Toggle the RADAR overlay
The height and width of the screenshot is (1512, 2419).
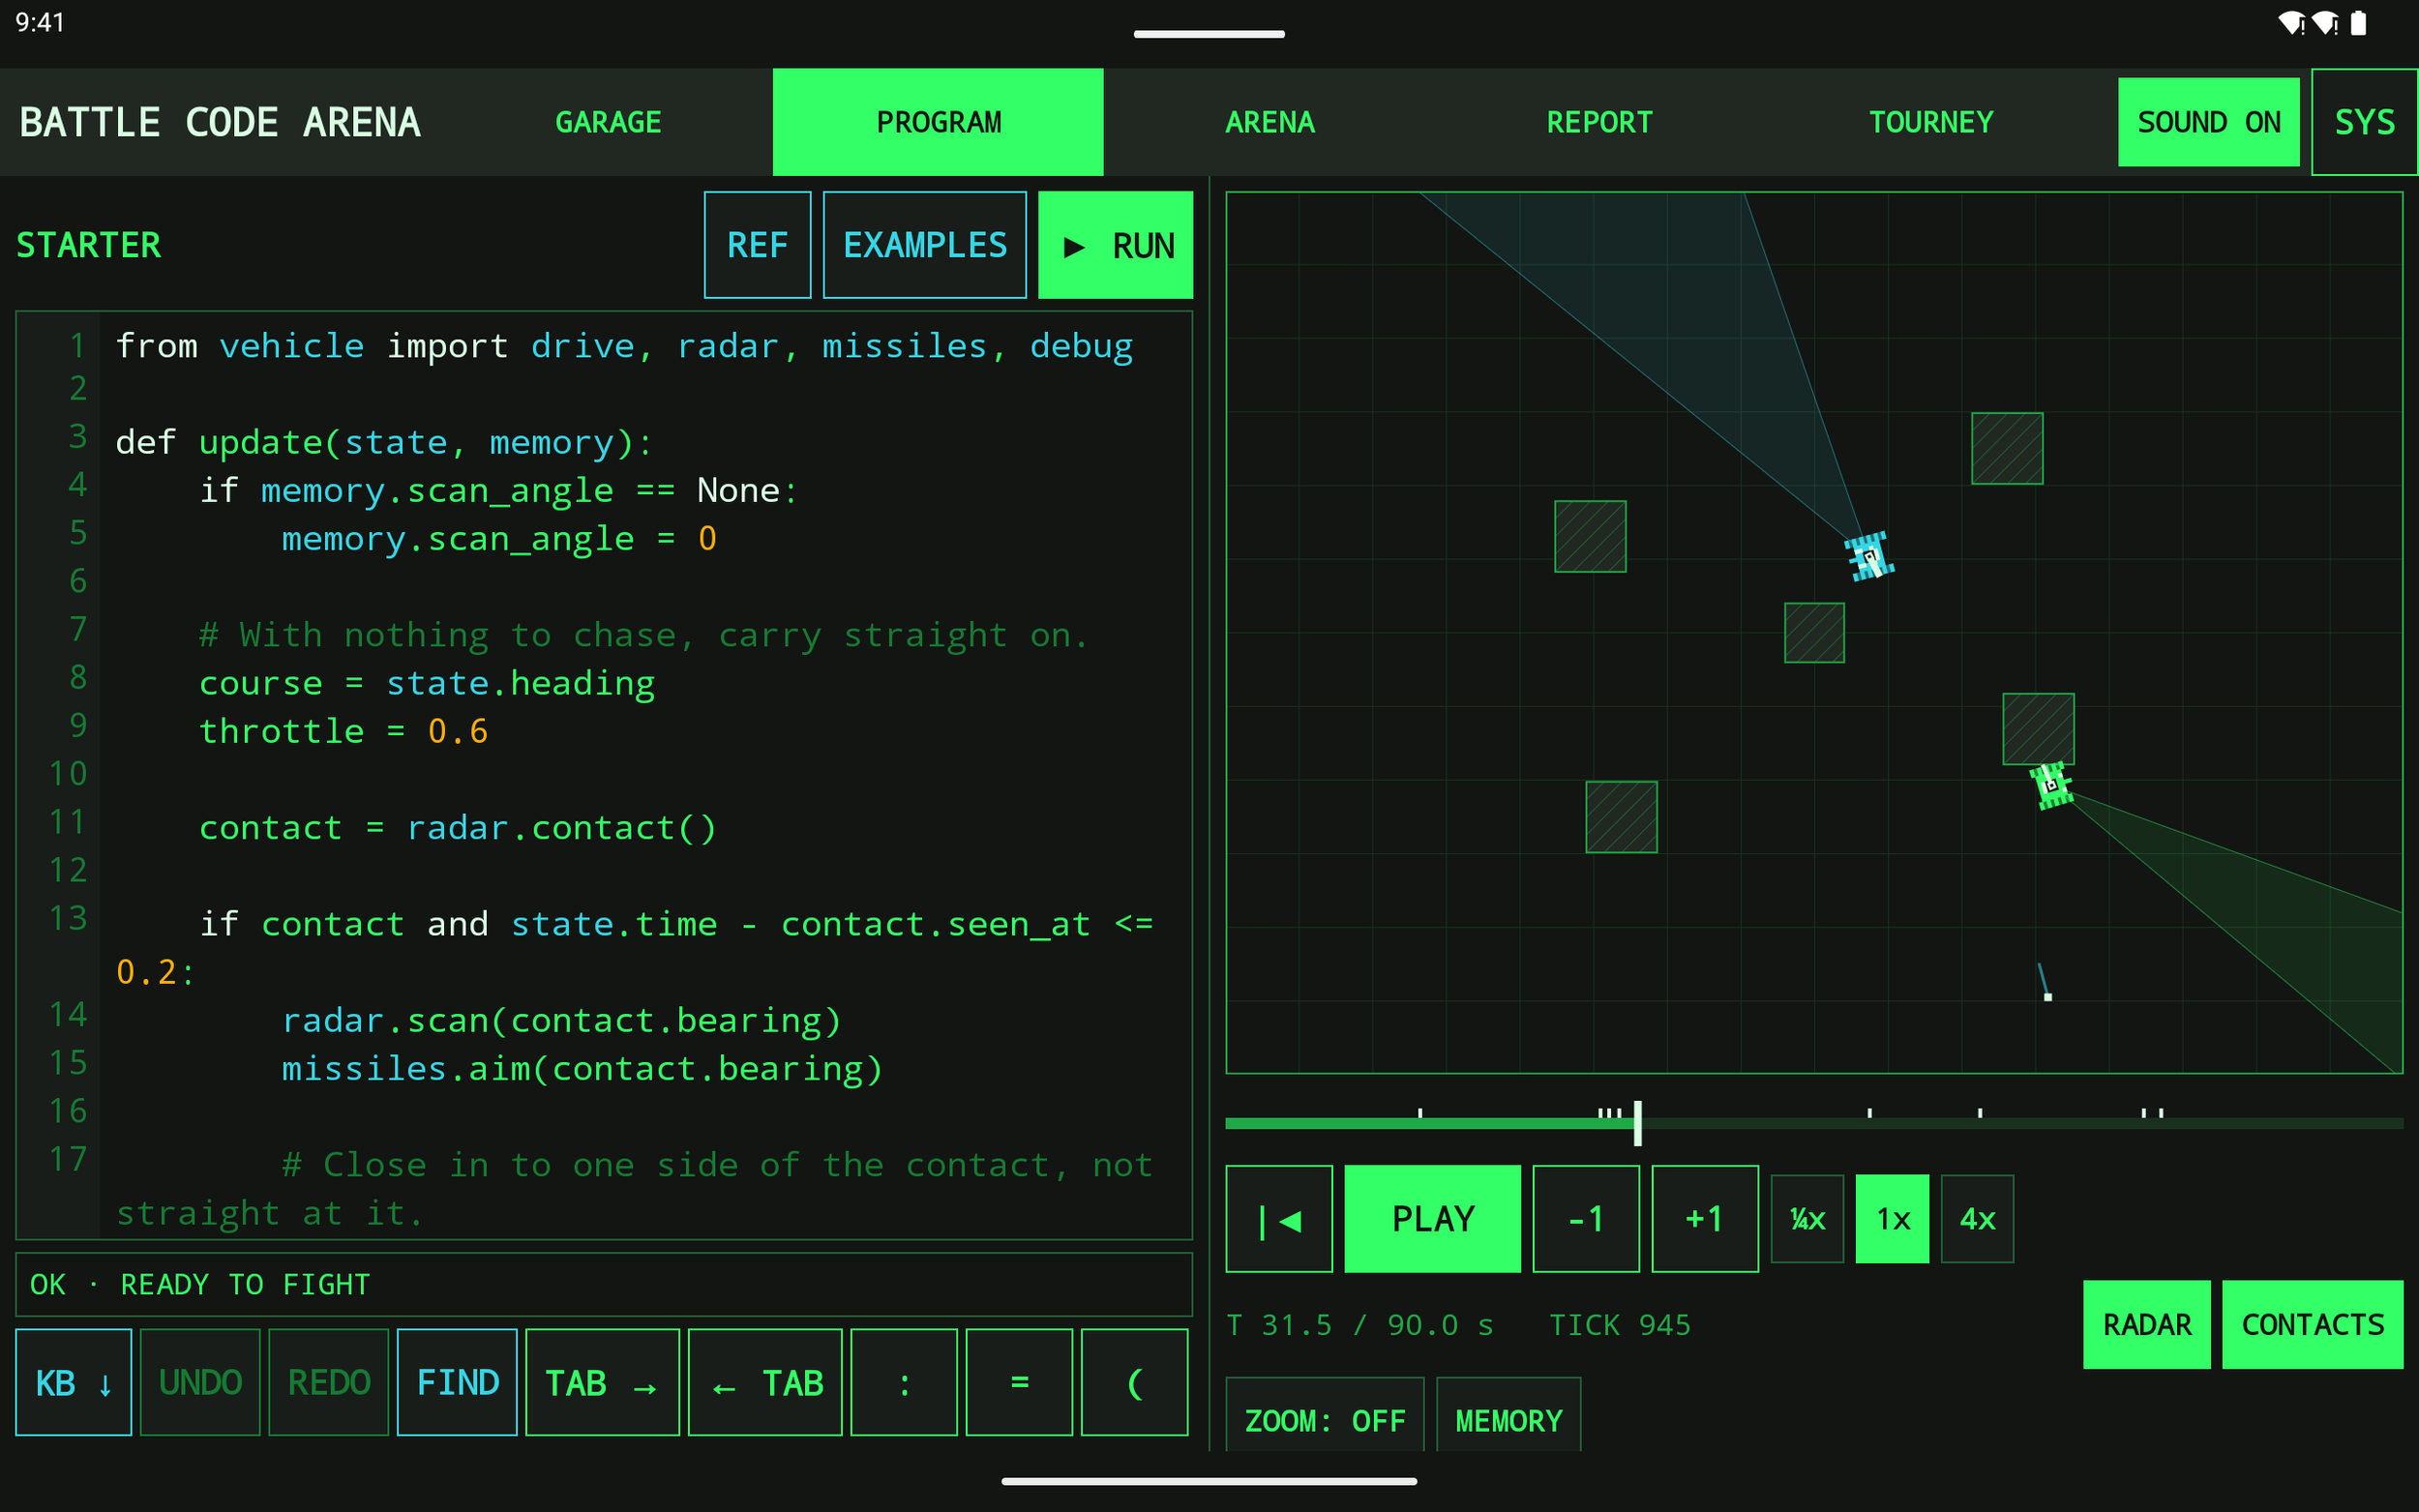pos(2146,1324)
